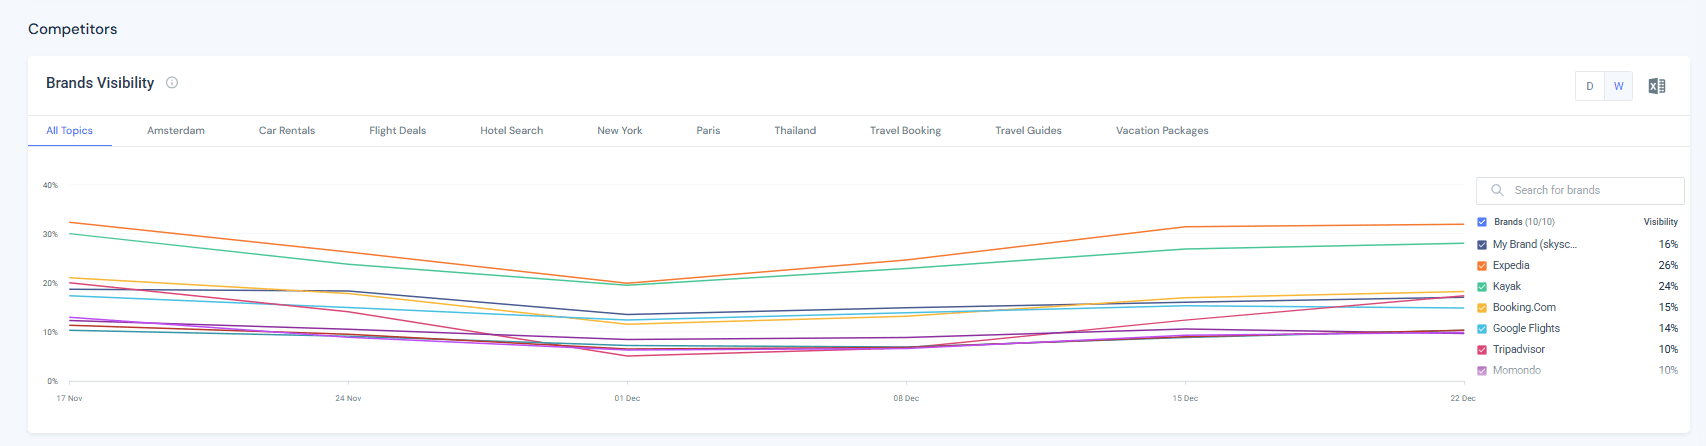Select the Flight Deals tab
This screenshot has height=446, width=1706.
(x=397, y=131)
